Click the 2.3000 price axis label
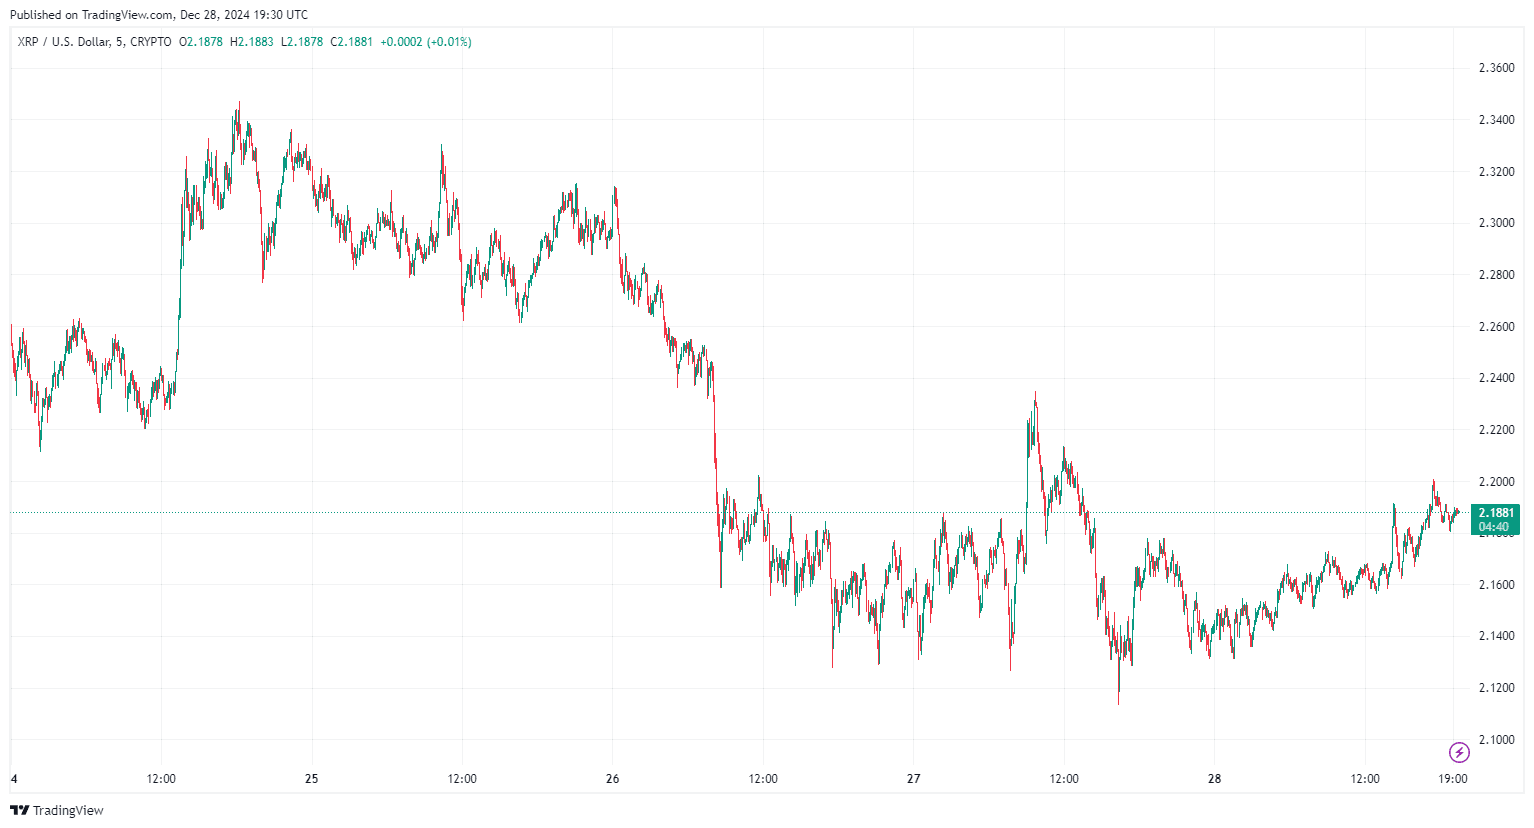Image resolution: width=1534 pixels, height=828 pixels. click(1496, 223)
